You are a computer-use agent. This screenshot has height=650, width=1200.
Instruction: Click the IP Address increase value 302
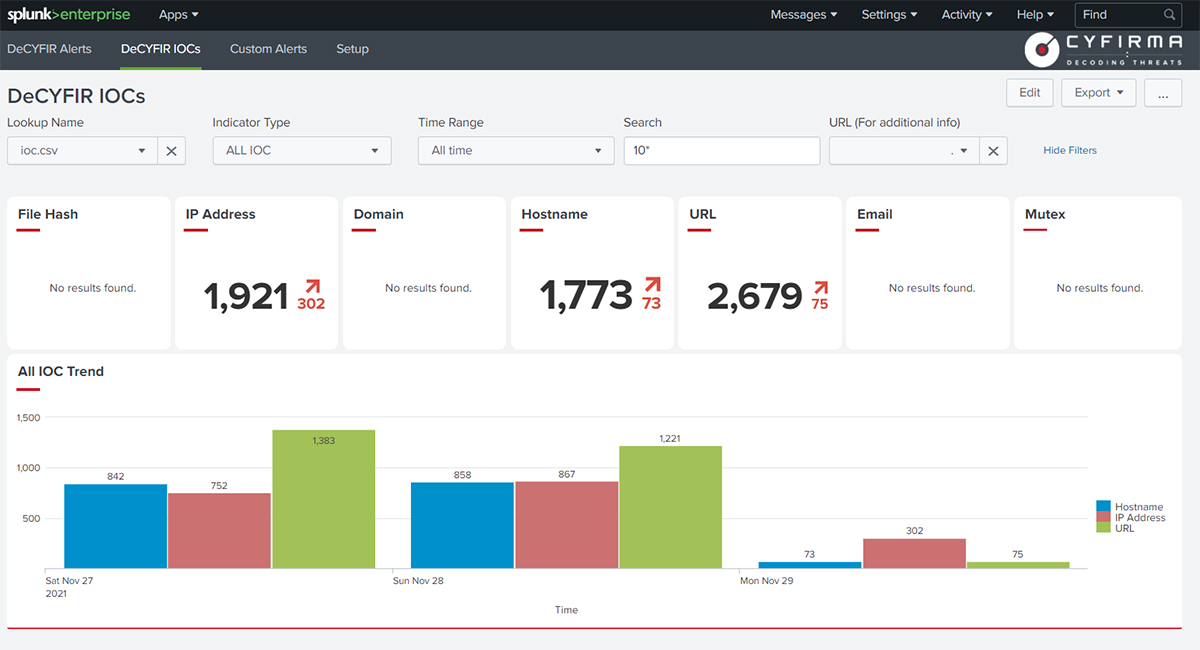pyautogui.click(x=311, y=304)
